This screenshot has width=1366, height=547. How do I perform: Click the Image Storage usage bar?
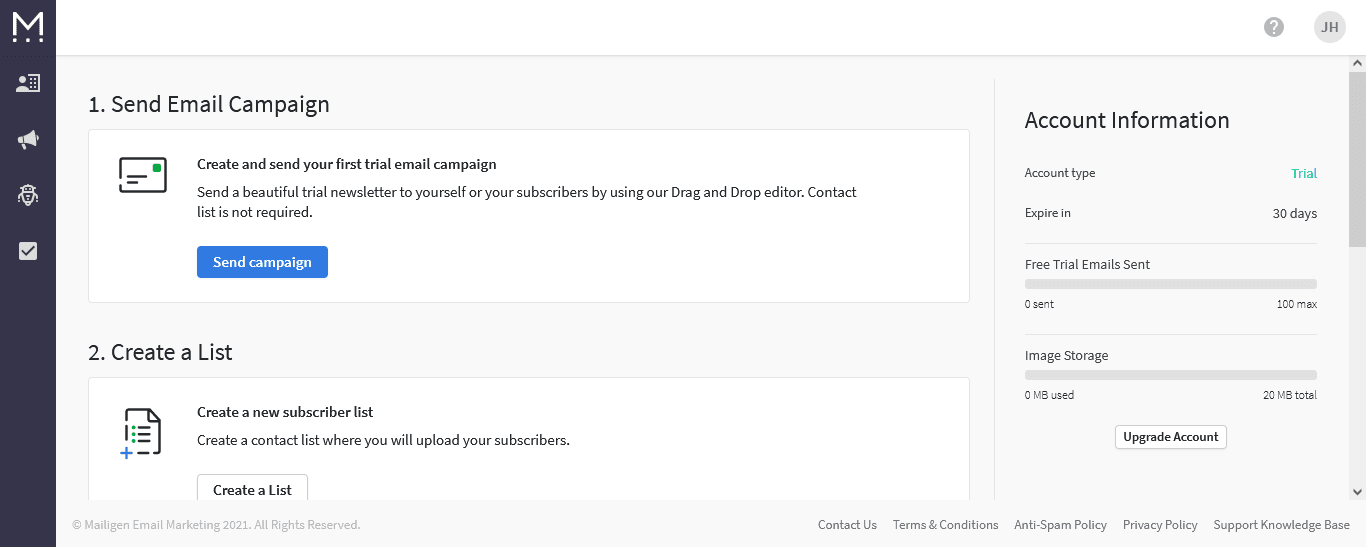click(1171, 375)
